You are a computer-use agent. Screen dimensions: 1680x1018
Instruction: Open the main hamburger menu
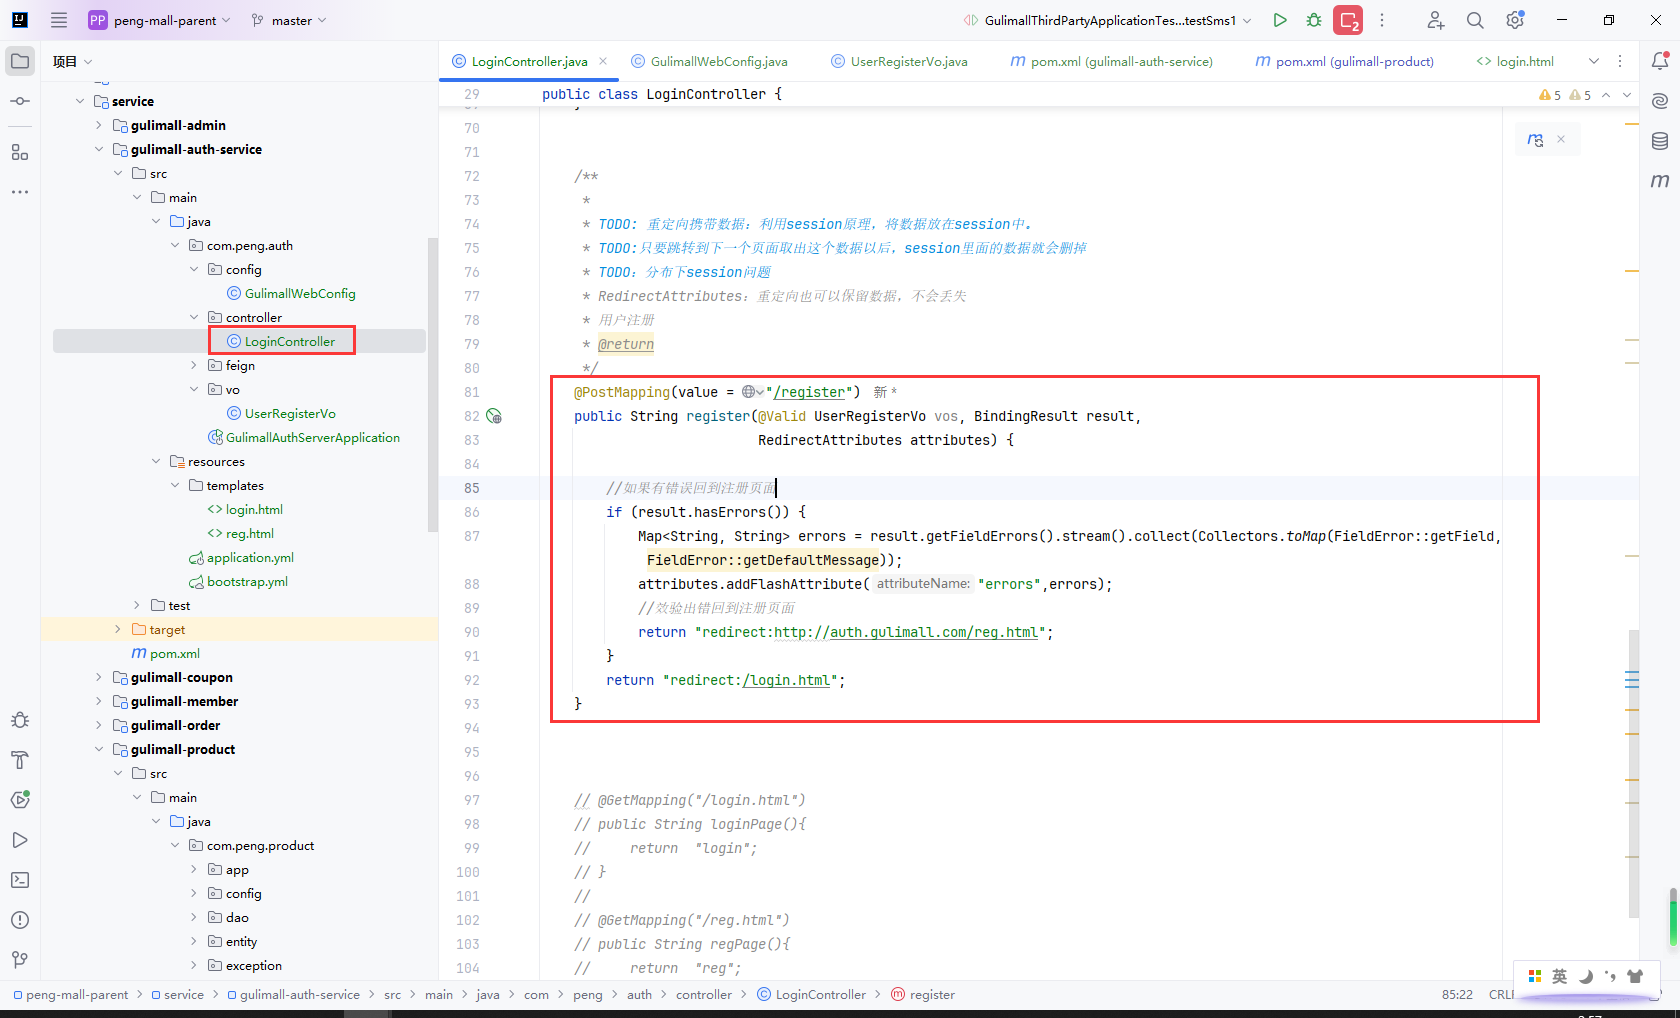coord(59,20)
